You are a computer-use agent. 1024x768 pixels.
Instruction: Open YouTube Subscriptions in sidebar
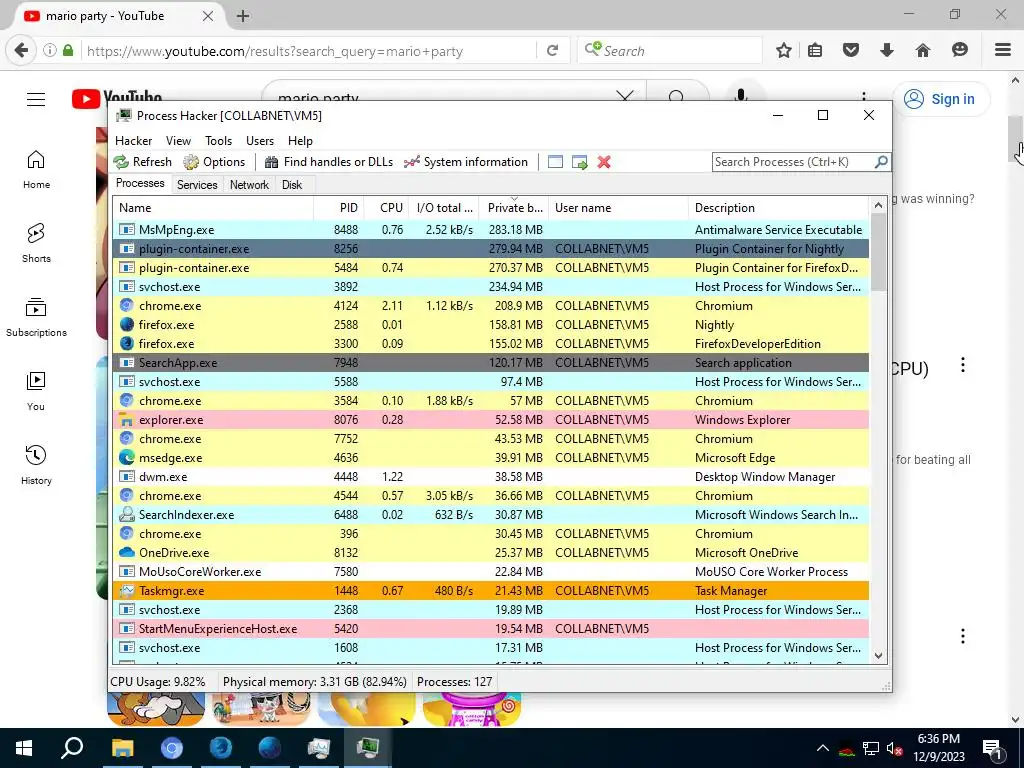pos(36,317)
